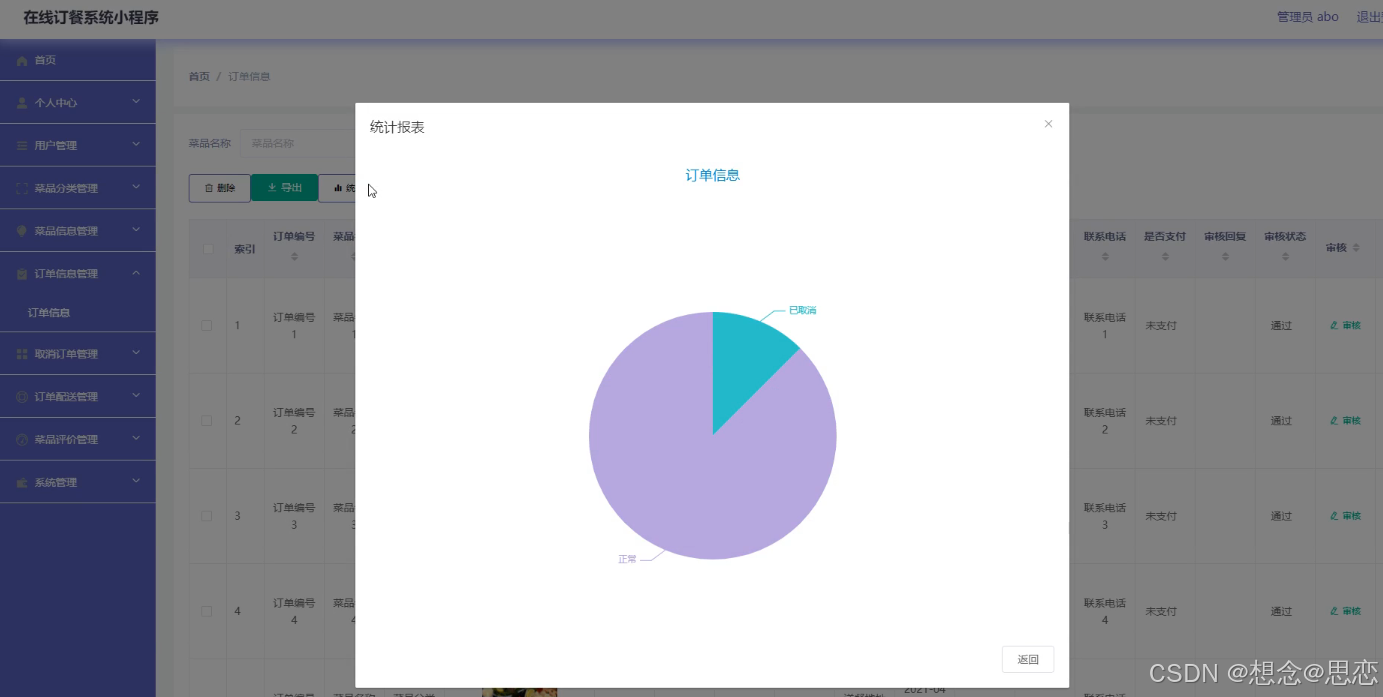Open the 订单配送管理 menu item
This screenshot has width=1383, height=697.
tap(78, 397)
